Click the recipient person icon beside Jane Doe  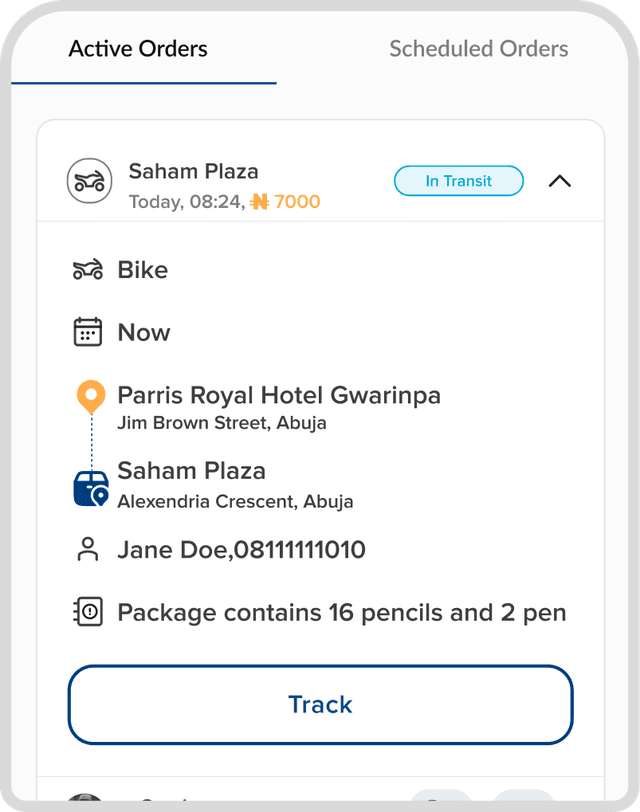(88, 549)
